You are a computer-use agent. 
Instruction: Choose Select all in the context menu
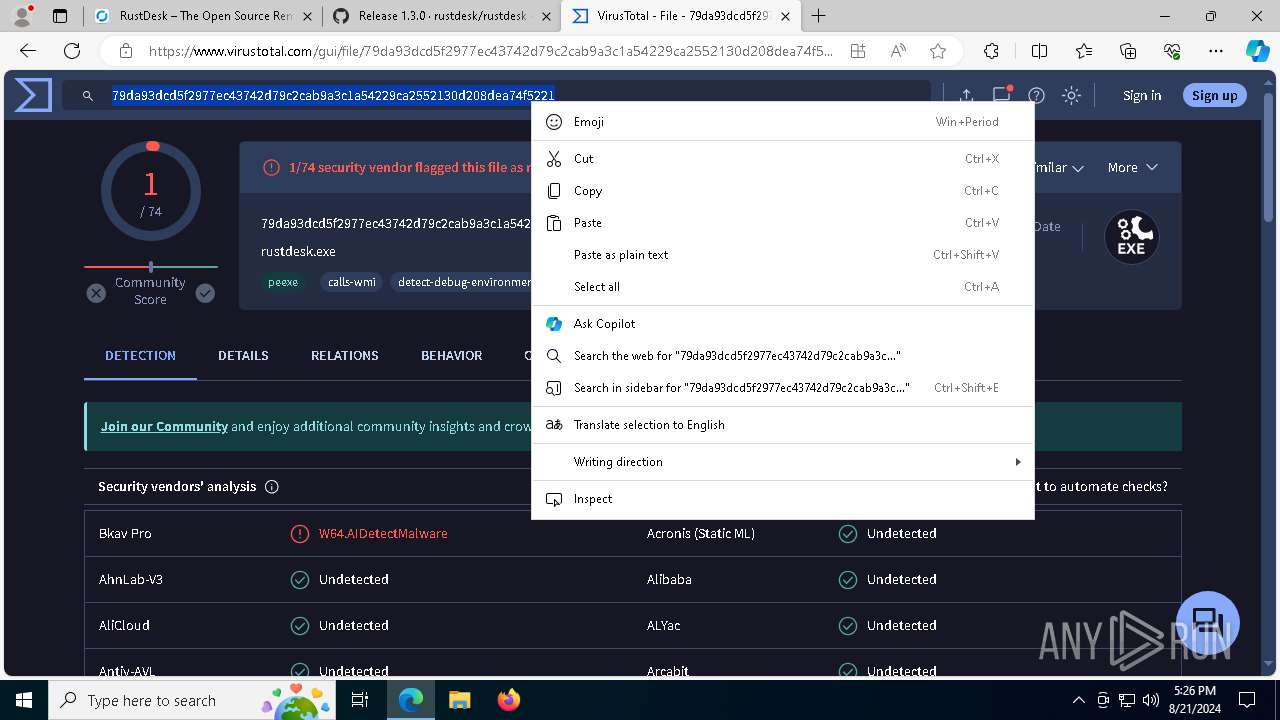tap(782, 287)
